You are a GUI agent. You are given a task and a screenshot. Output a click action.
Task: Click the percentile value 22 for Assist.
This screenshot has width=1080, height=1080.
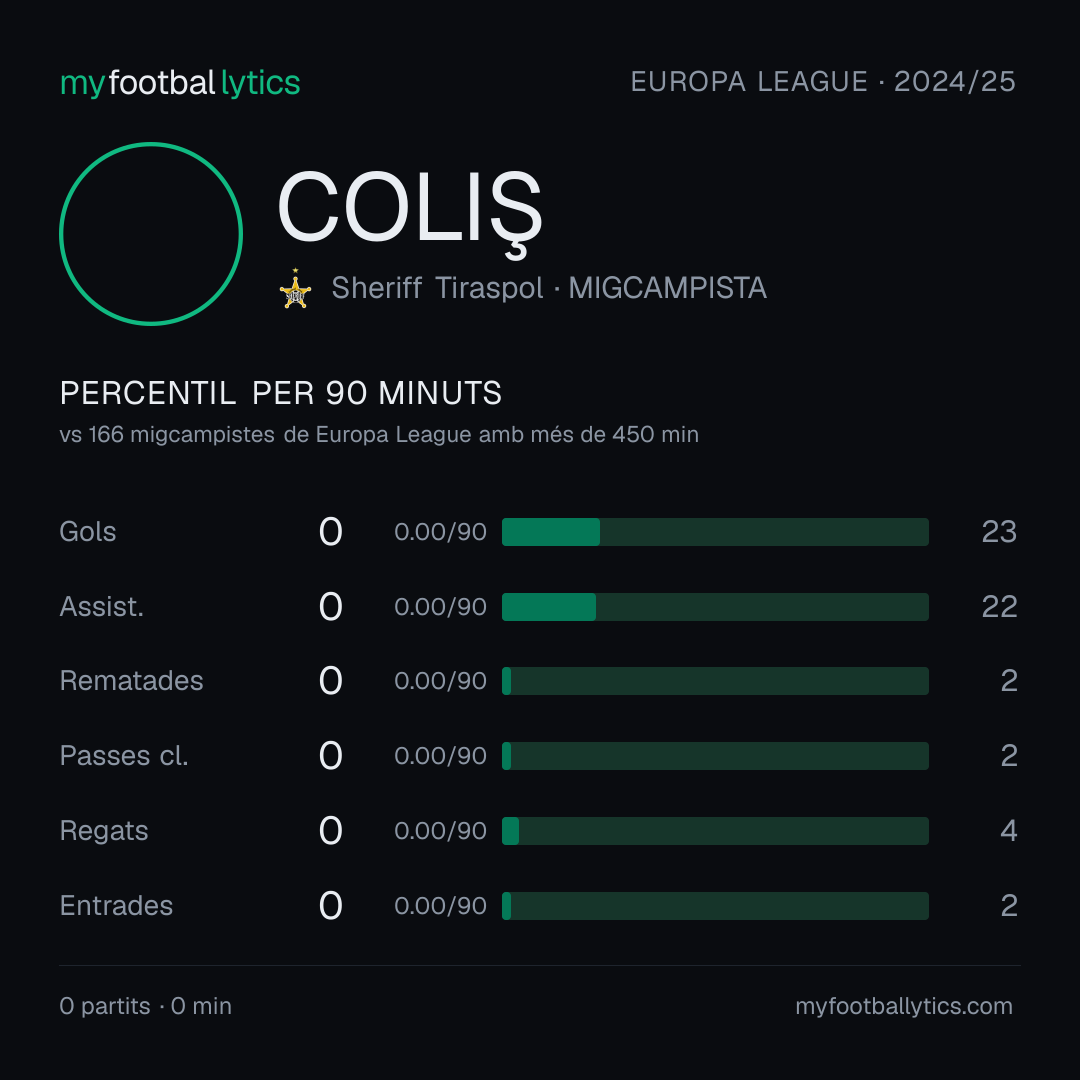point(999,607)
